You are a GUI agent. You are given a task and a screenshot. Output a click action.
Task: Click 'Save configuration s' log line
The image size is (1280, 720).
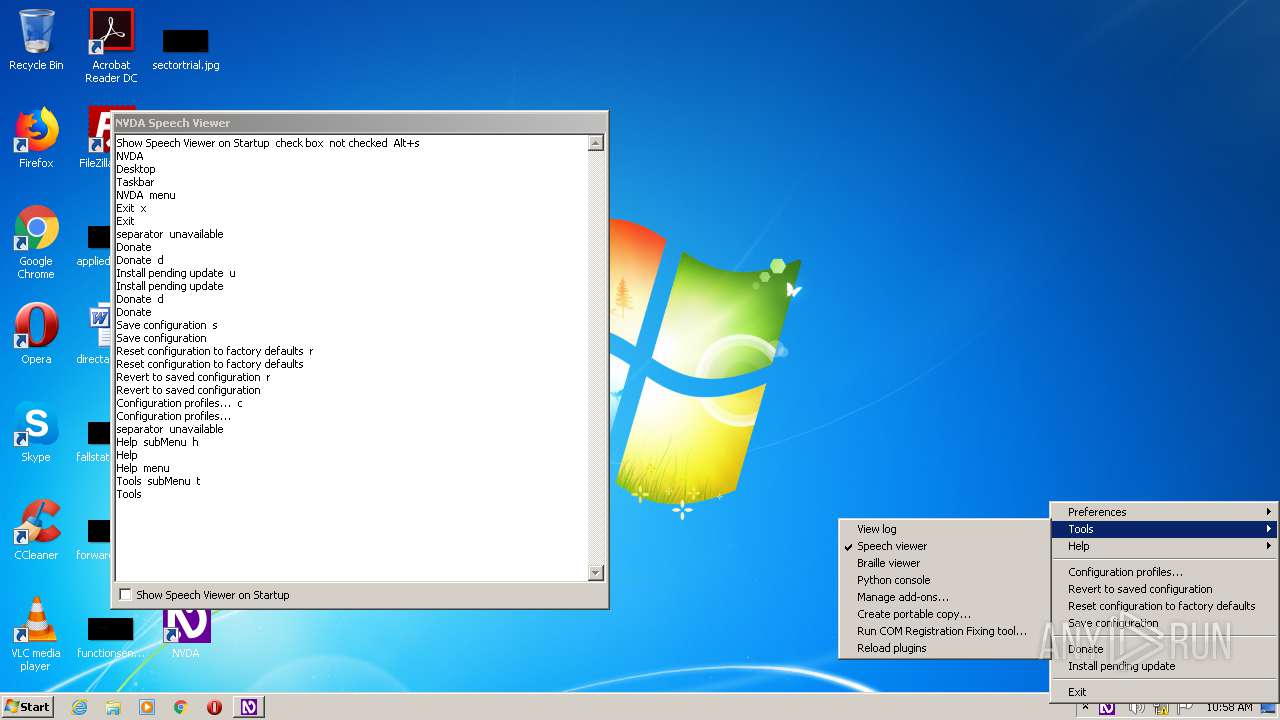click(x=167, y=325)
